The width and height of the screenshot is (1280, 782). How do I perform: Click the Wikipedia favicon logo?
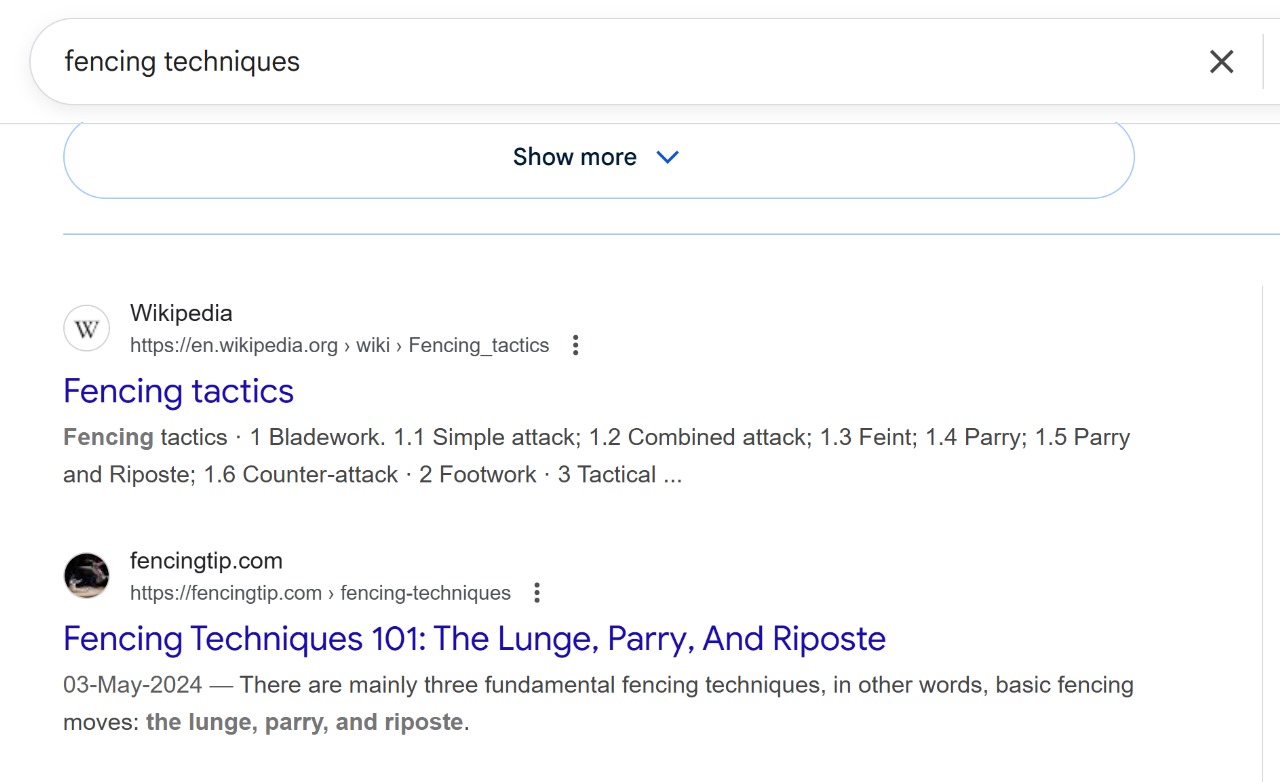[x=86, y=329]
